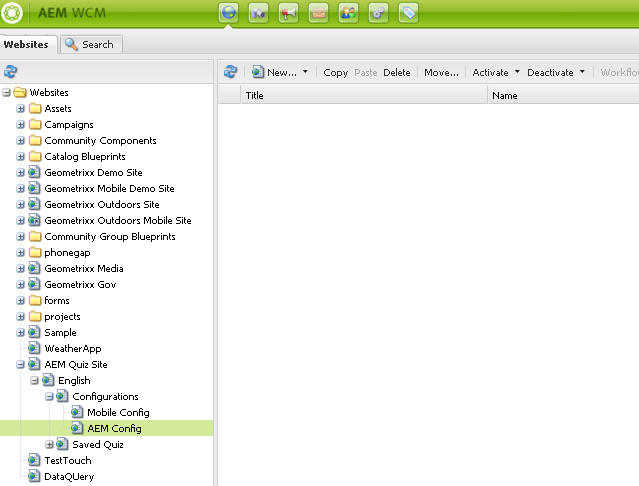The image size is (639, 486).
Task: Click the DataQUery page icon
Action: [34, 476]
